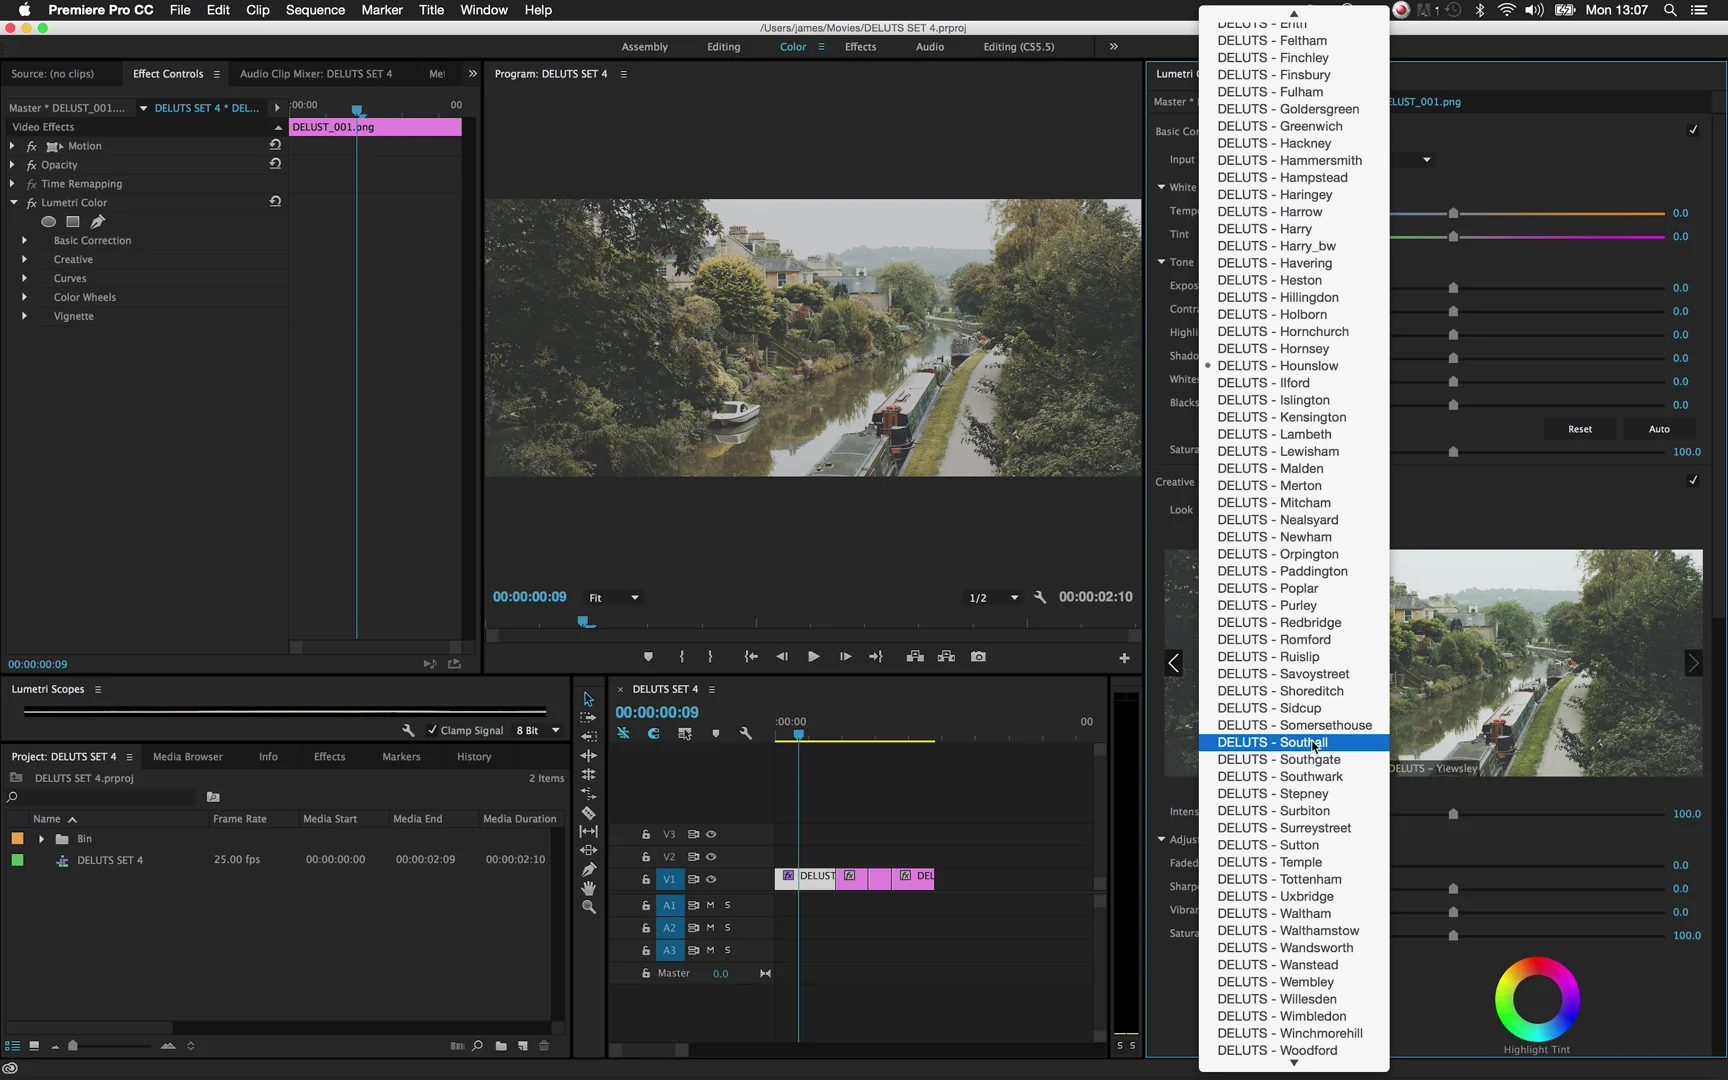The height and width of the screenshot is (1080, 1728).
Task: Choose DELUTS - Southall from the Look list
Action: pos(1273,743)
